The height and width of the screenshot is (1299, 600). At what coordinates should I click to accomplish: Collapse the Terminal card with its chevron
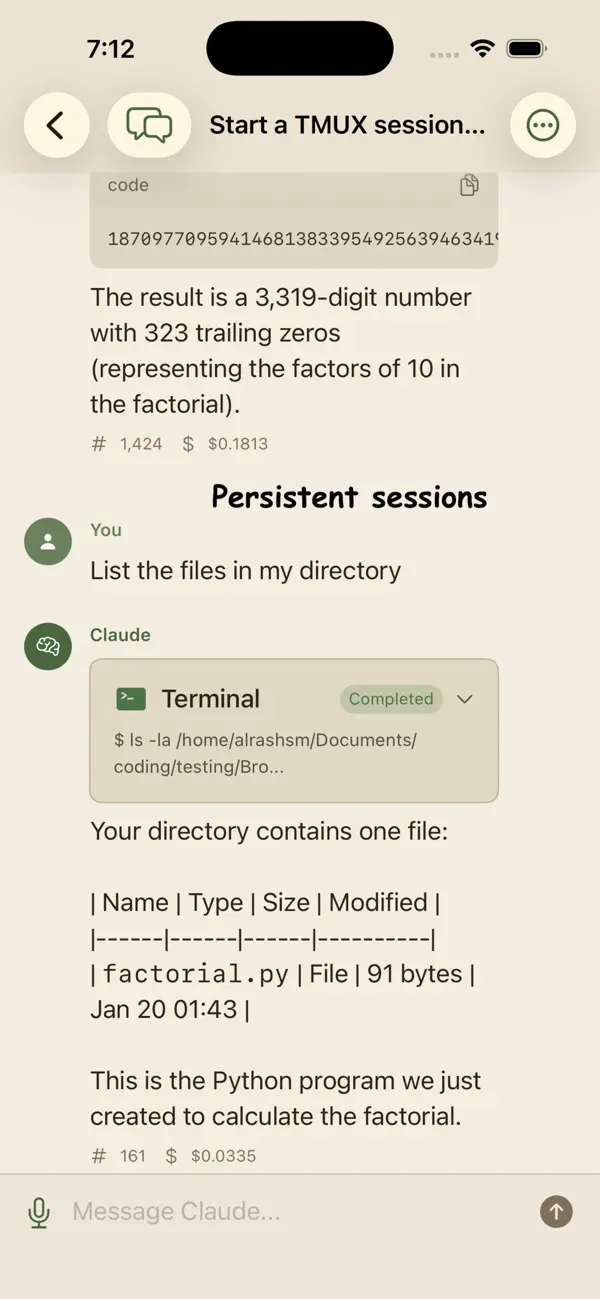coord(464,699)
